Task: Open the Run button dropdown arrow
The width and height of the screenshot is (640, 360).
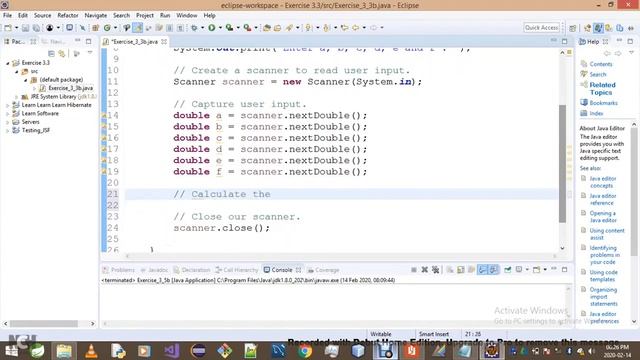Action: [x=220, y=28]
